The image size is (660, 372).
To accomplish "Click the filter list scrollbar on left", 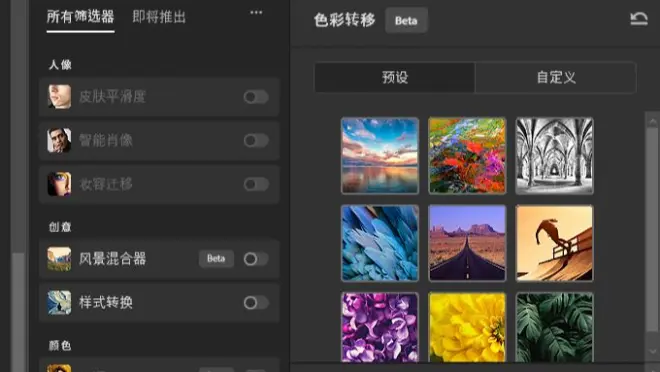I will pyautogui.click(x=18, y=311).
